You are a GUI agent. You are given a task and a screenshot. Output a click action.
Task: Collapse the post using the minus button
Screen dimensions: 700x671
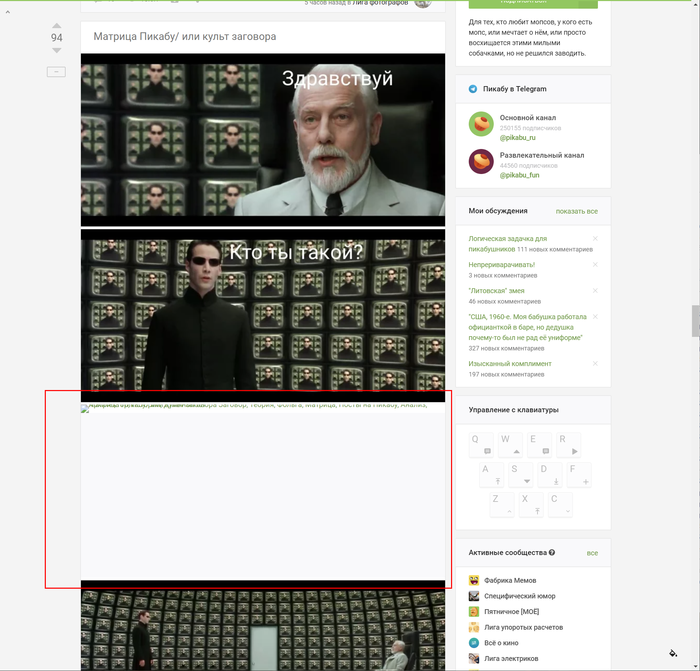click(57, 72)
